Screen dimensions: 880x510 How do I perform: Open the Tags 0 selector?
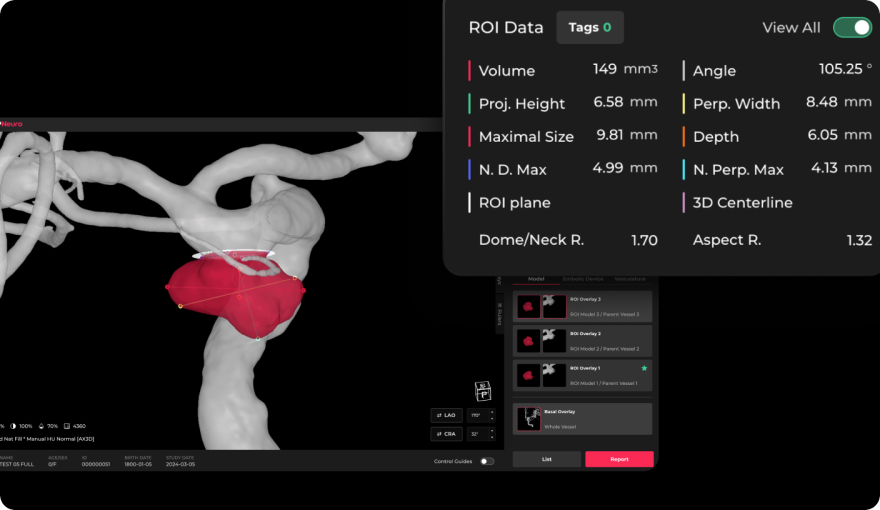(x=589, y=28)
